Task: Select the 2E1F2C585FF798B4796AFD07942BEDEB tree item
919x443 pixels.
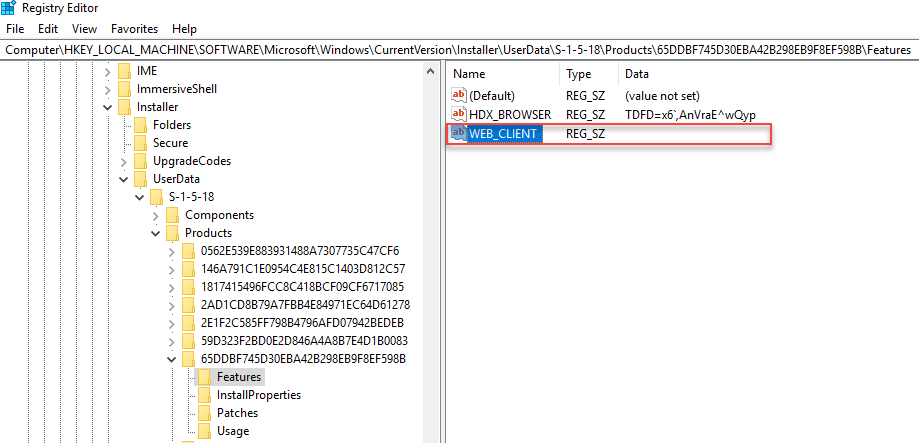Action: point(302,323)
